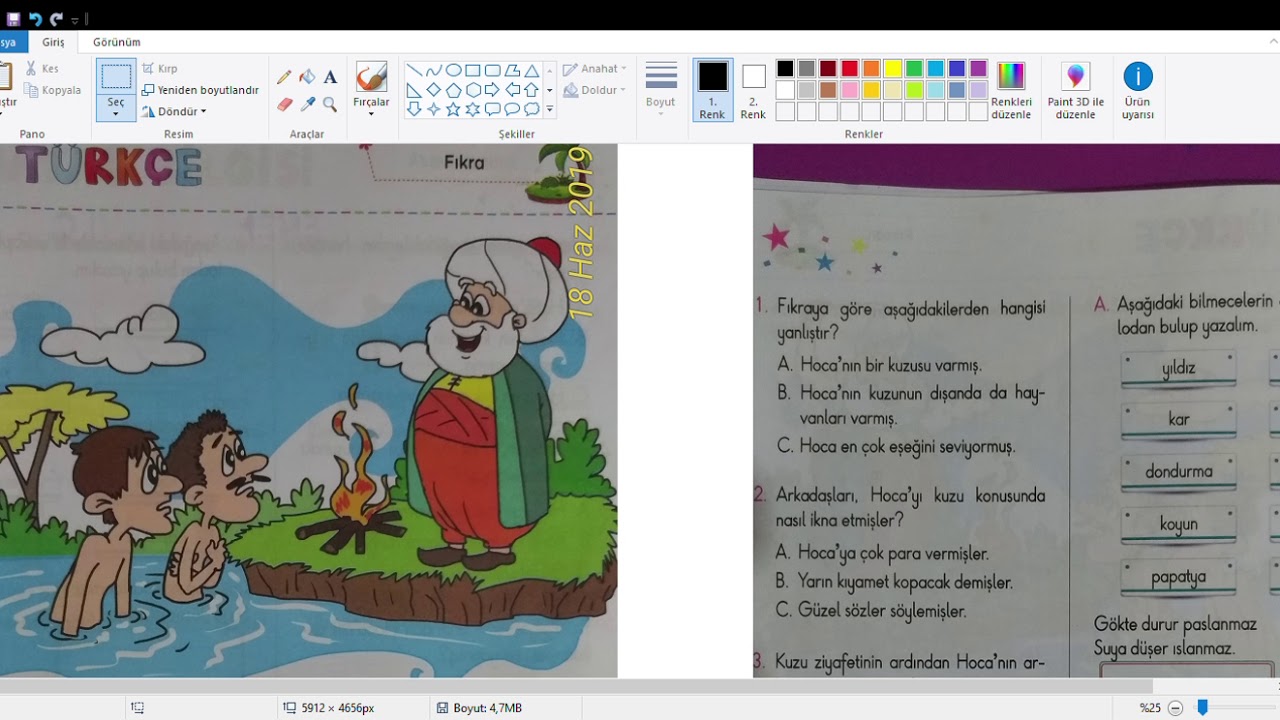Switch to the Giriş tab
The image size is (1280, 720).
pyautogui.click(x=53, y=42)
